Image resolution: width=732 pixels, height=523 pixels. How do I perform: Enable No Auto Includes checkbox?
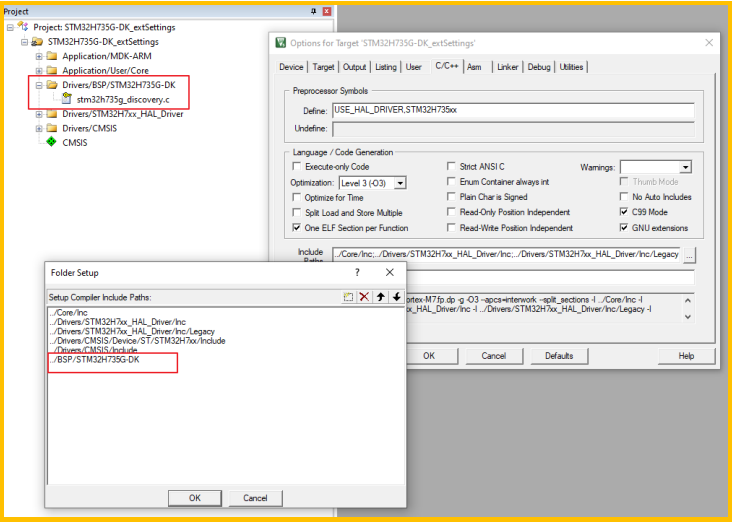click(x=624, y=197)
